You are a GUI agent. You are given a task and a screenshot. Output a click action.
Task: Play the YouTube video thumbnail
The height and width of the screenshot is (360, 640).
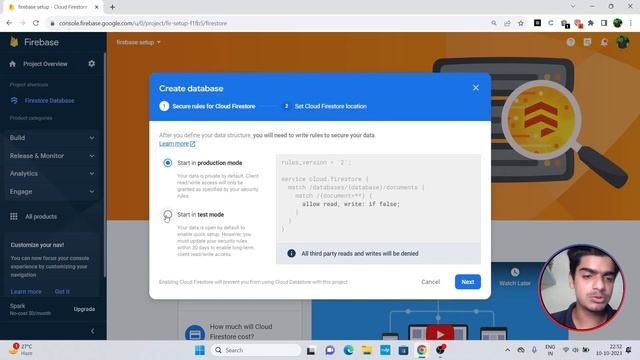(440, 334)
